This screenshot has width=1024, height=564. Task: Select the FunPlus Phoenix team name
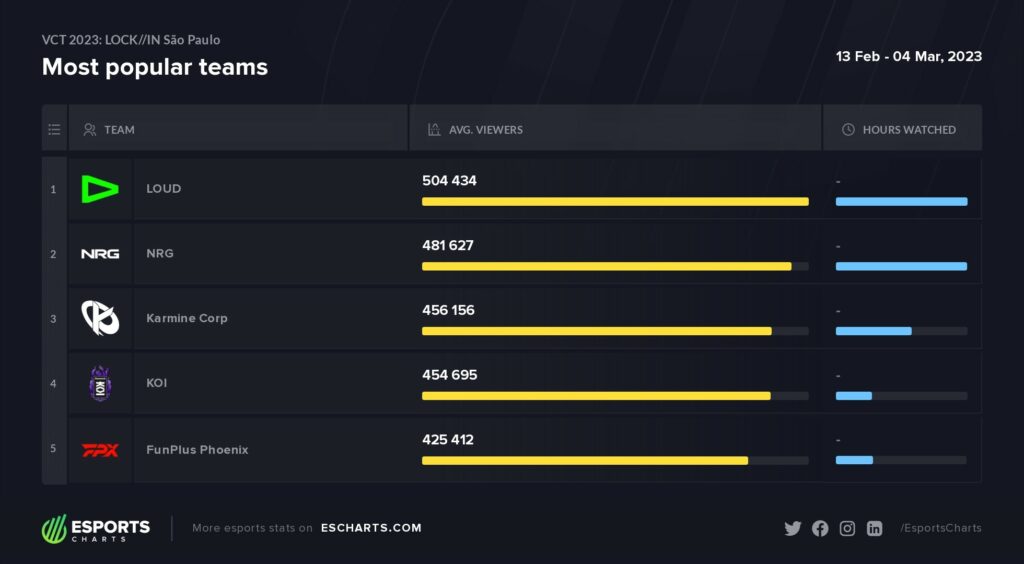coord(197,450)
